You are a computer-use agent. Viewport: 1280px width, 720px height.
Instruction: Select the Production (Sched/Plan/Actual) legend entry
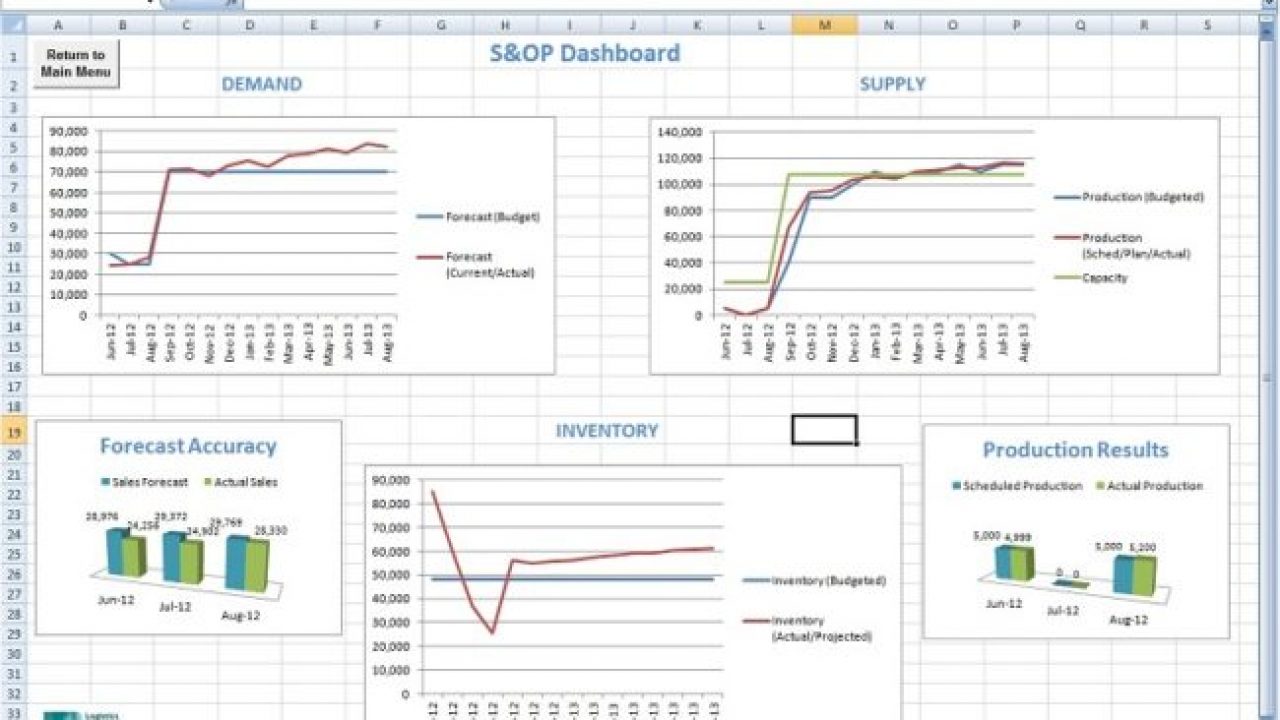click(x=1122, y=245)
